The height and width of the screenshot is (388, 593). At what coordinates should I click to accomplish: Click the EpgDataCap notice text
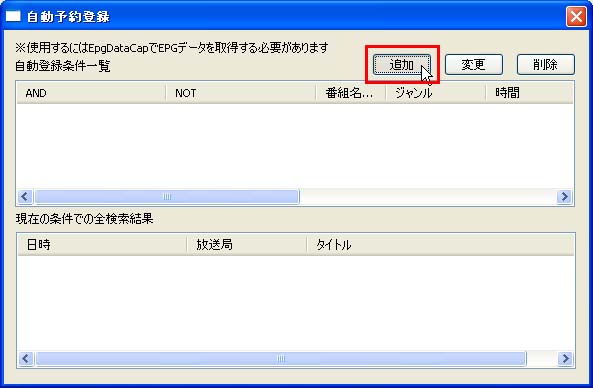point(172,48)
